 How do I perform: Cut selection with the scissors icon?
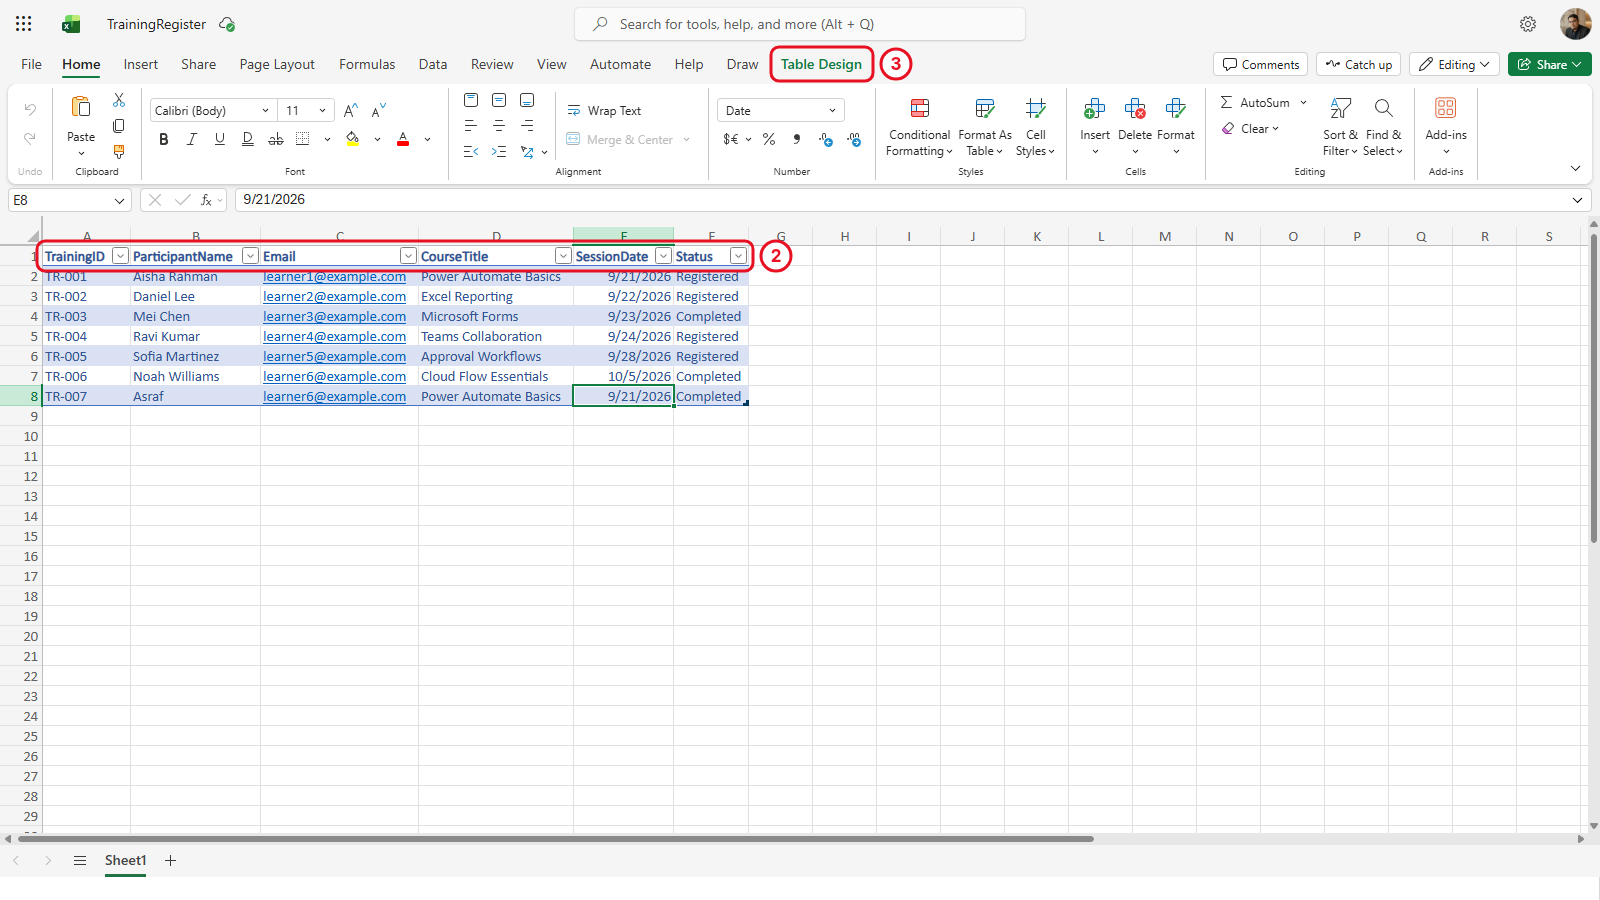(119, 100)
